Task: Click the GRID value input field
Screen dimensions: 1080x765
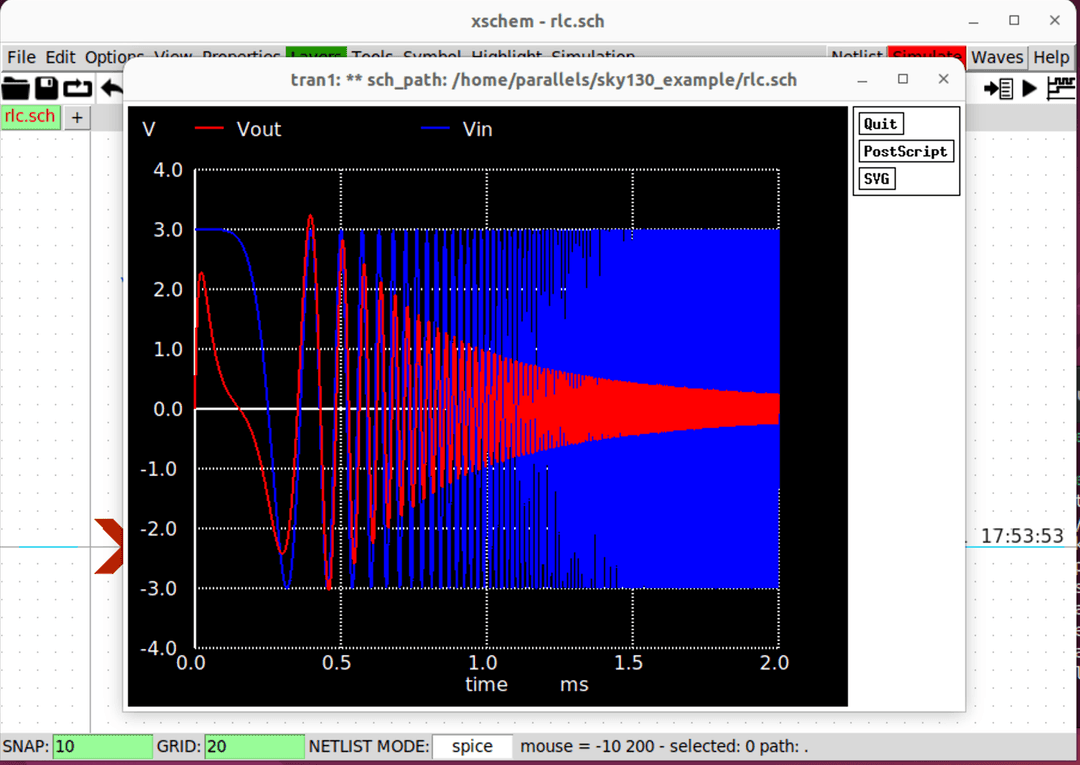Action: click(254, 746)
